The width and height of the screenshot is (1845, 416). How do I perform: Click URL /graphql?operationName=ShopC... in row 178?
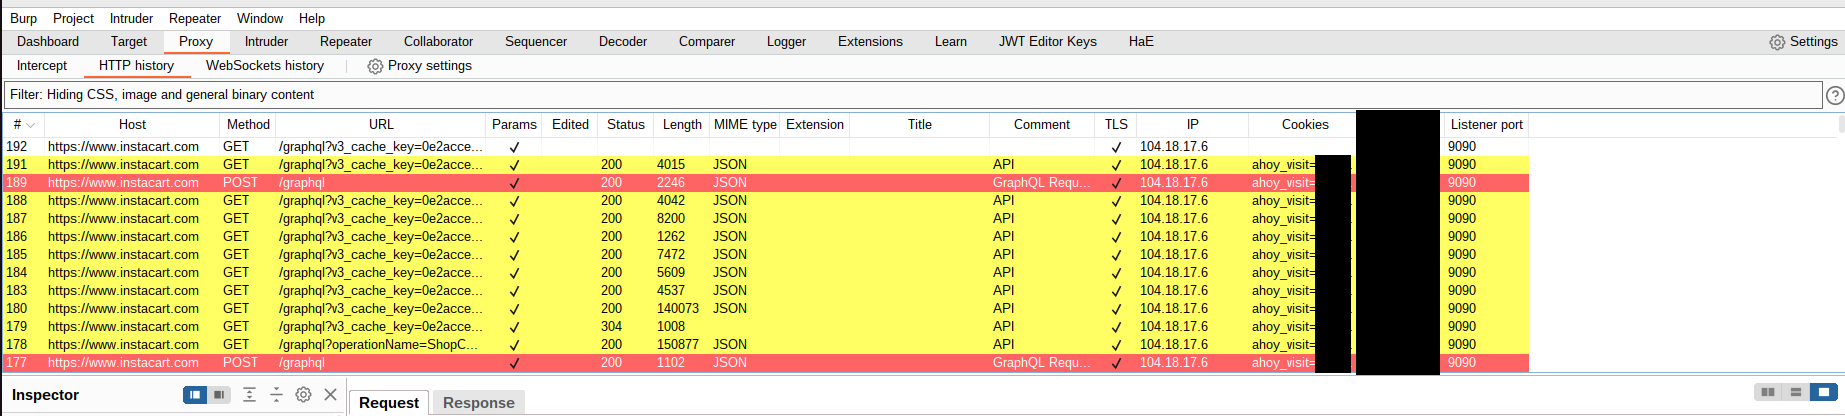pyautogui.click(x=378, y=344)
